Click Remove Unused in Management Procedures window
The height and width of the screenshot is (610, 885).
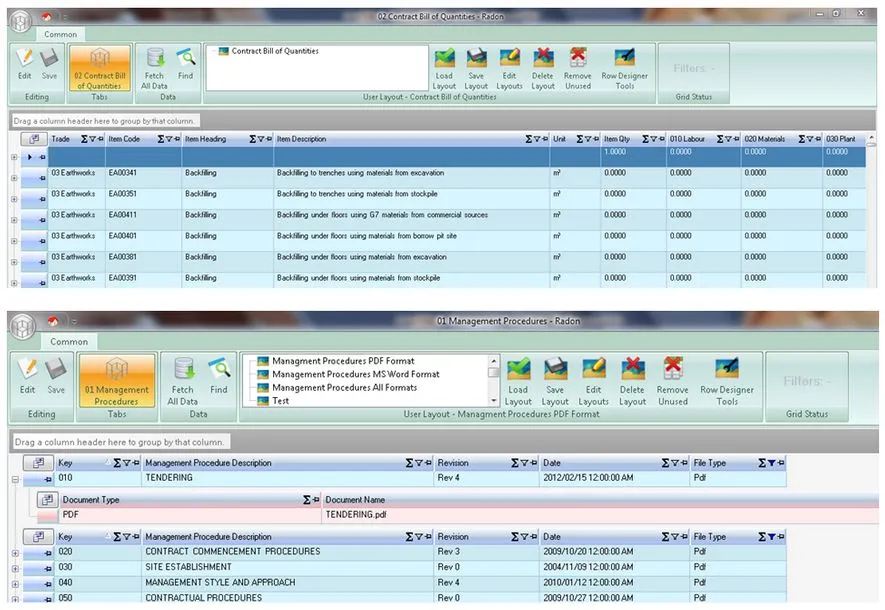pyautogui.click(x=673, y=381)
